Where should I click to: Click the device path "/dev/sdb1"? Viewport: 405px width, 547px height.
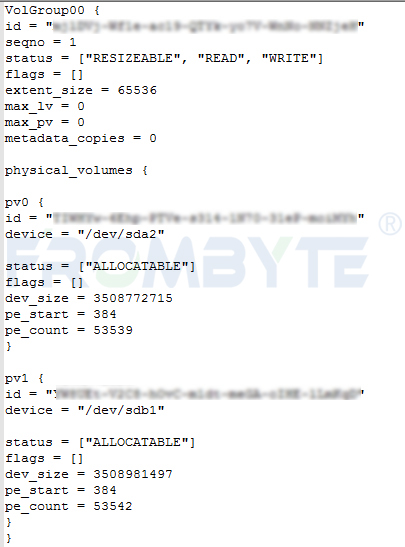121,410
